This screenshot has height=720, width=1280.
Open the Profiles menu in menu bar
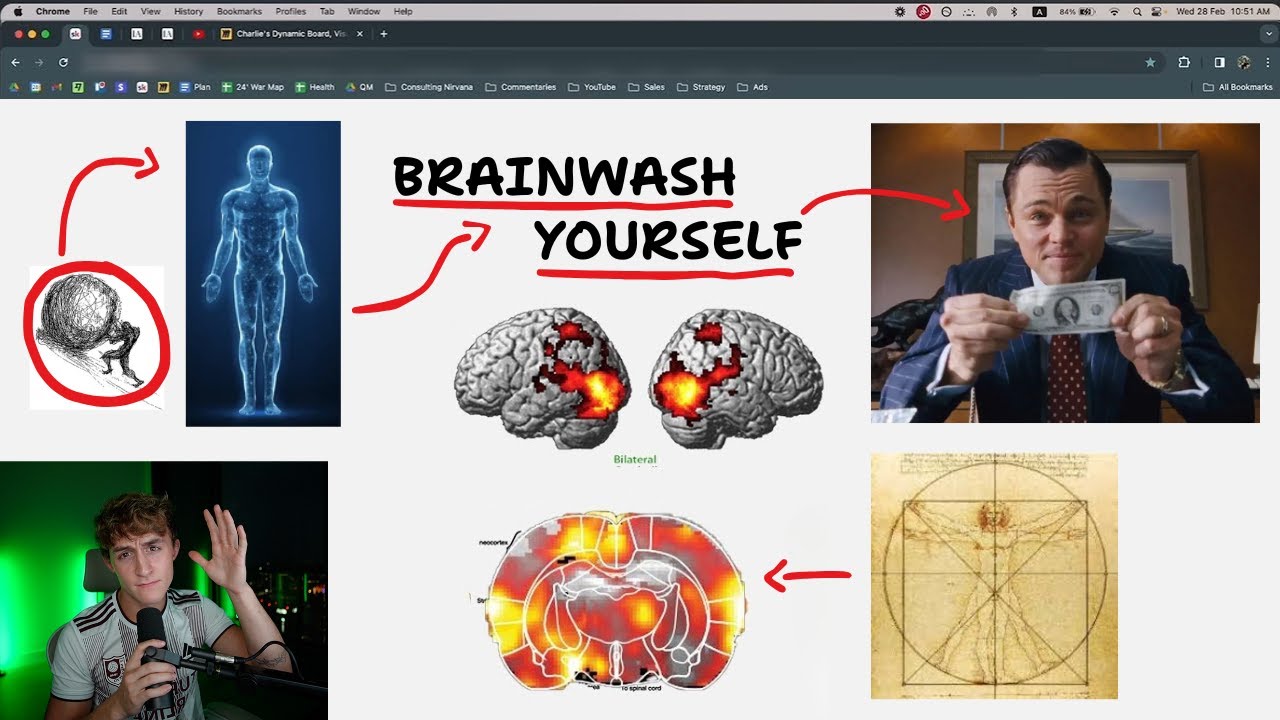(290, 11)
